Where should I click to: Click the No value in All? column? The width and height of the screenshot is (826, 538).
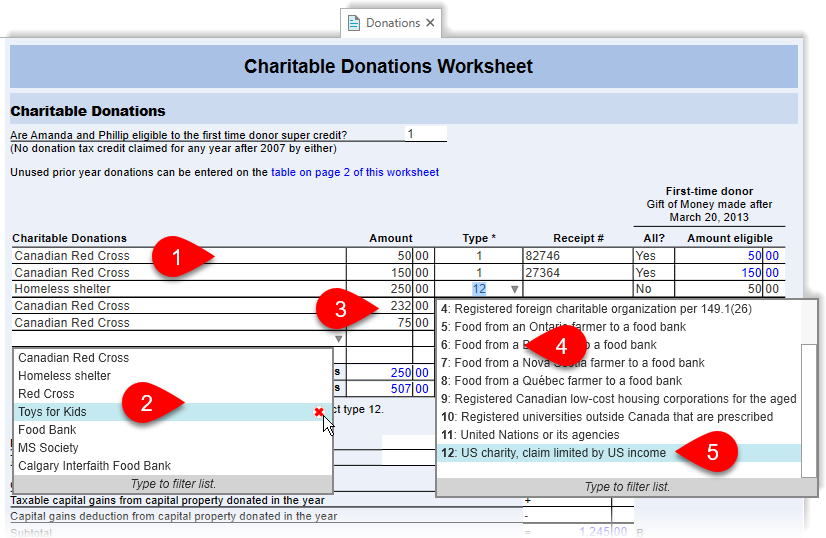tap(654, 289)
